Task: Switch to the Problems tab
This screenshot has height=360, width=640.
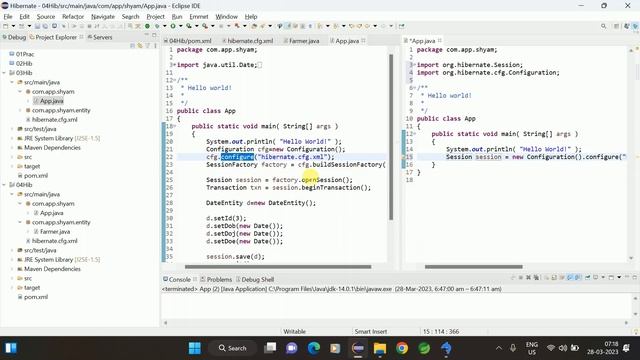Action: [216, 280]
